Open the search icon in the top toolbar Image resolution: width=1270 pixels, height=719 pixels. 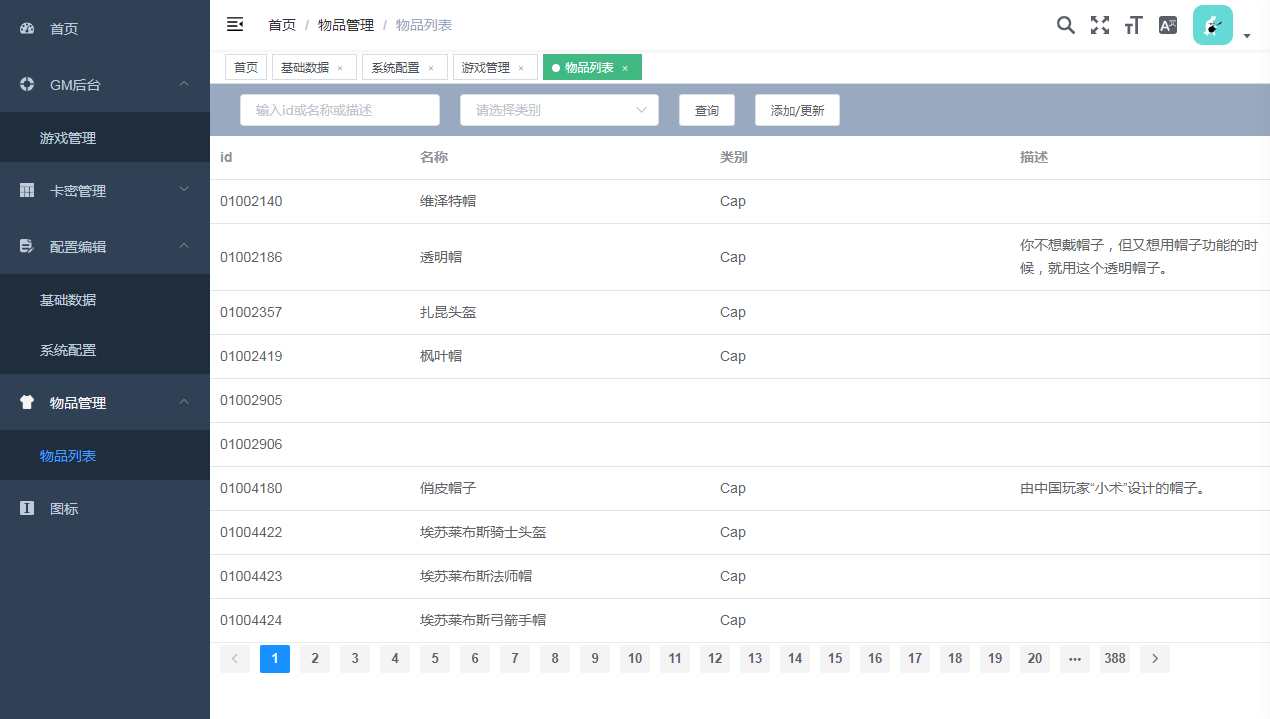click(1066, 25)
